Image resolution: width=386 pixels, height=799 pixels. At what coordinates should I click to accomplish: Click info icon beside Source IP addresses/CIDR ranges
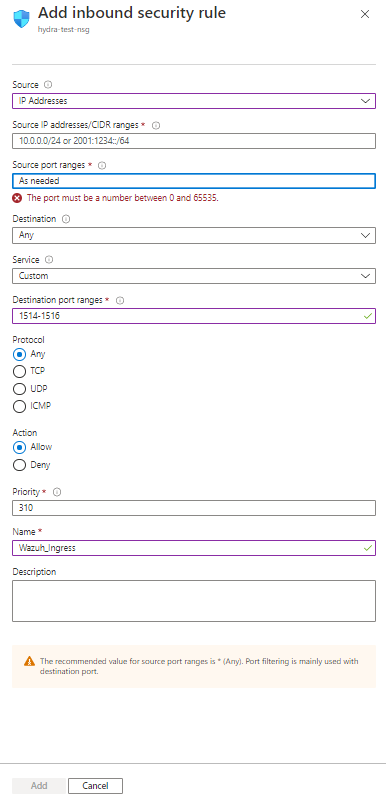pos(156,125)
